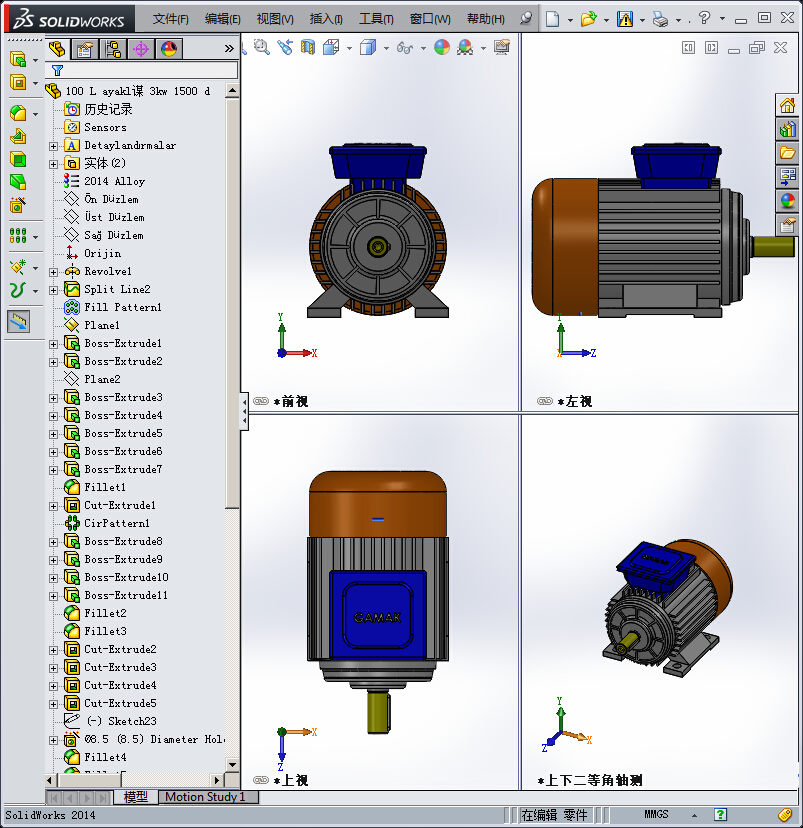Click the Section View icon
This screenshot has height=828, width=803.
(308, 48)
